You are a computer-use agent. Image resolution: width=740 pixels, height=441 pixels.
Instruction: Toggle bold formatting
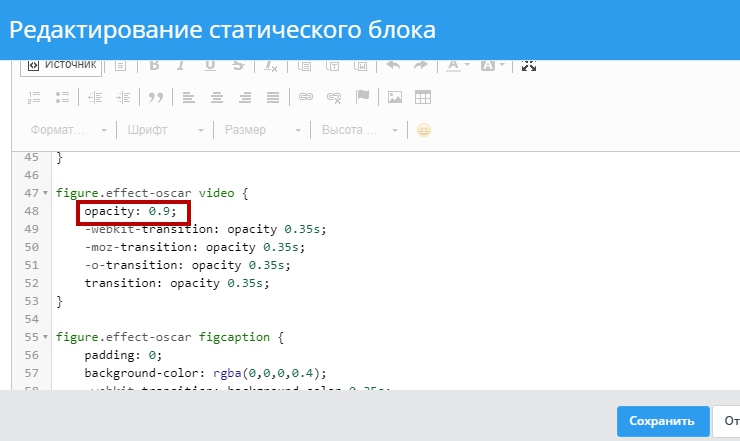tap(154, 65)
